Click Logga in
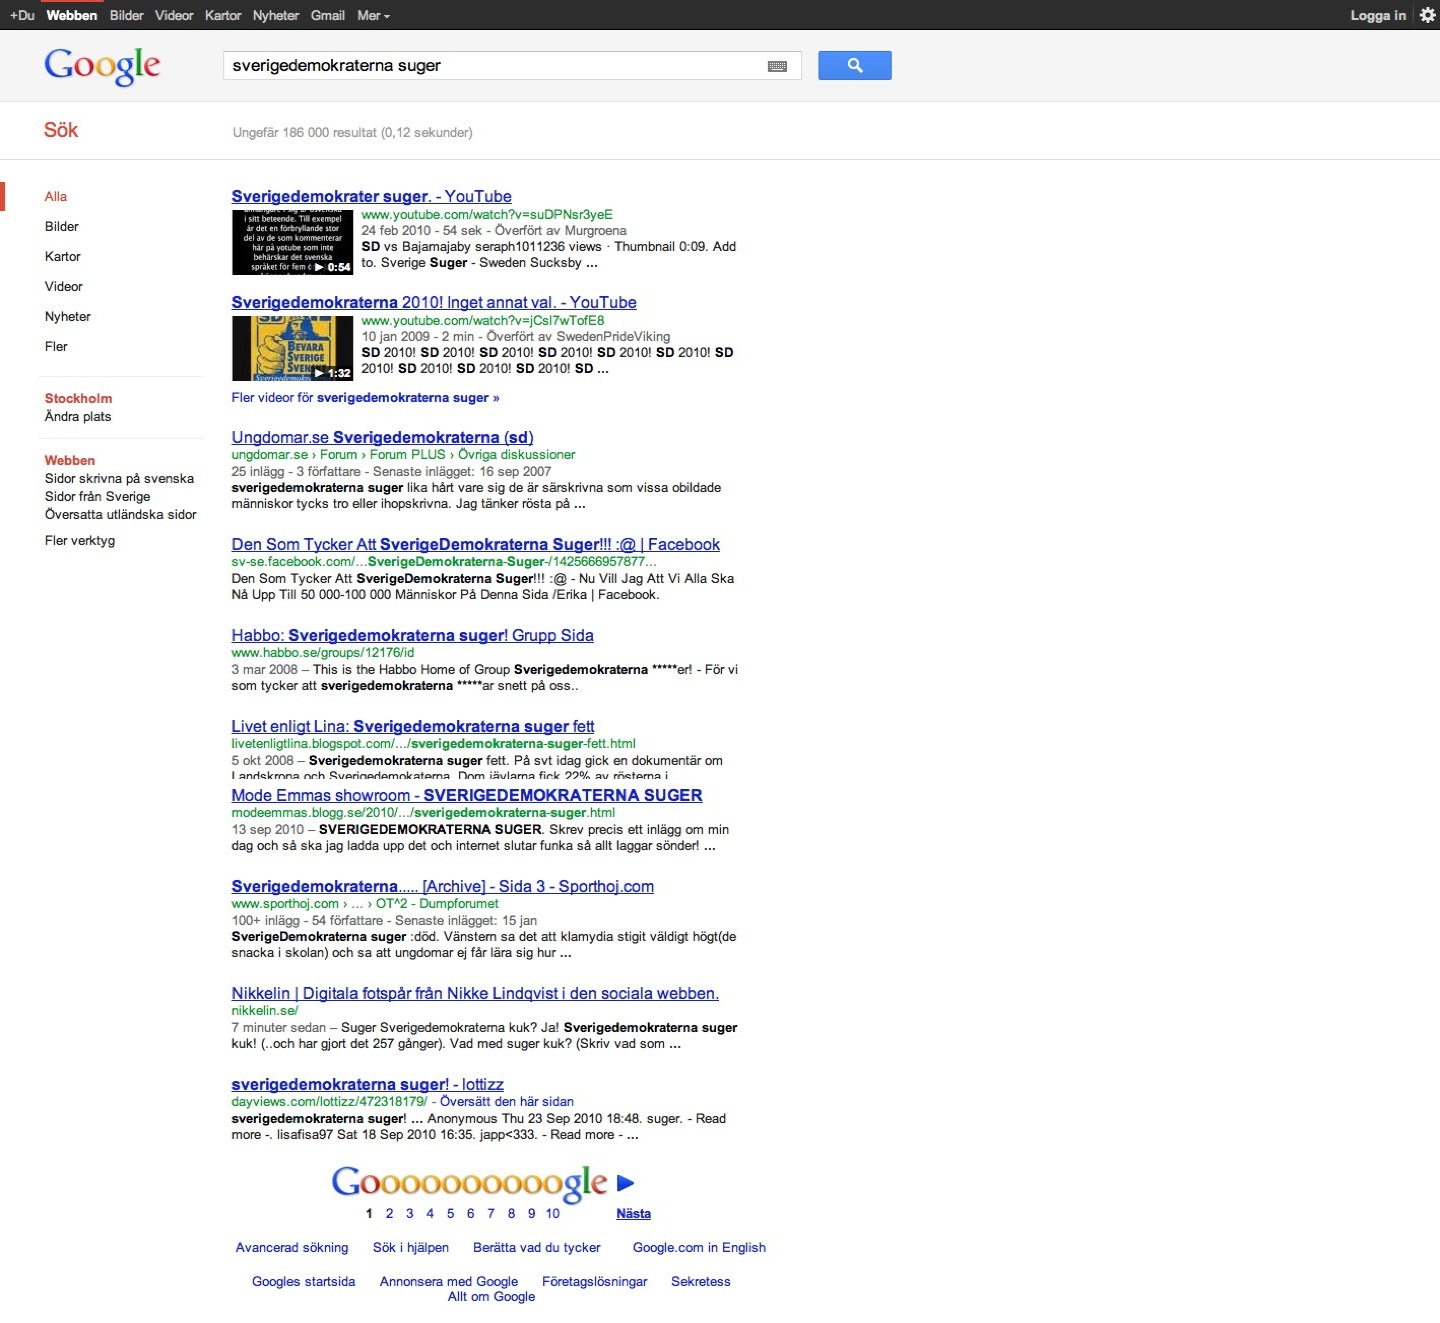 (1378, 15)
